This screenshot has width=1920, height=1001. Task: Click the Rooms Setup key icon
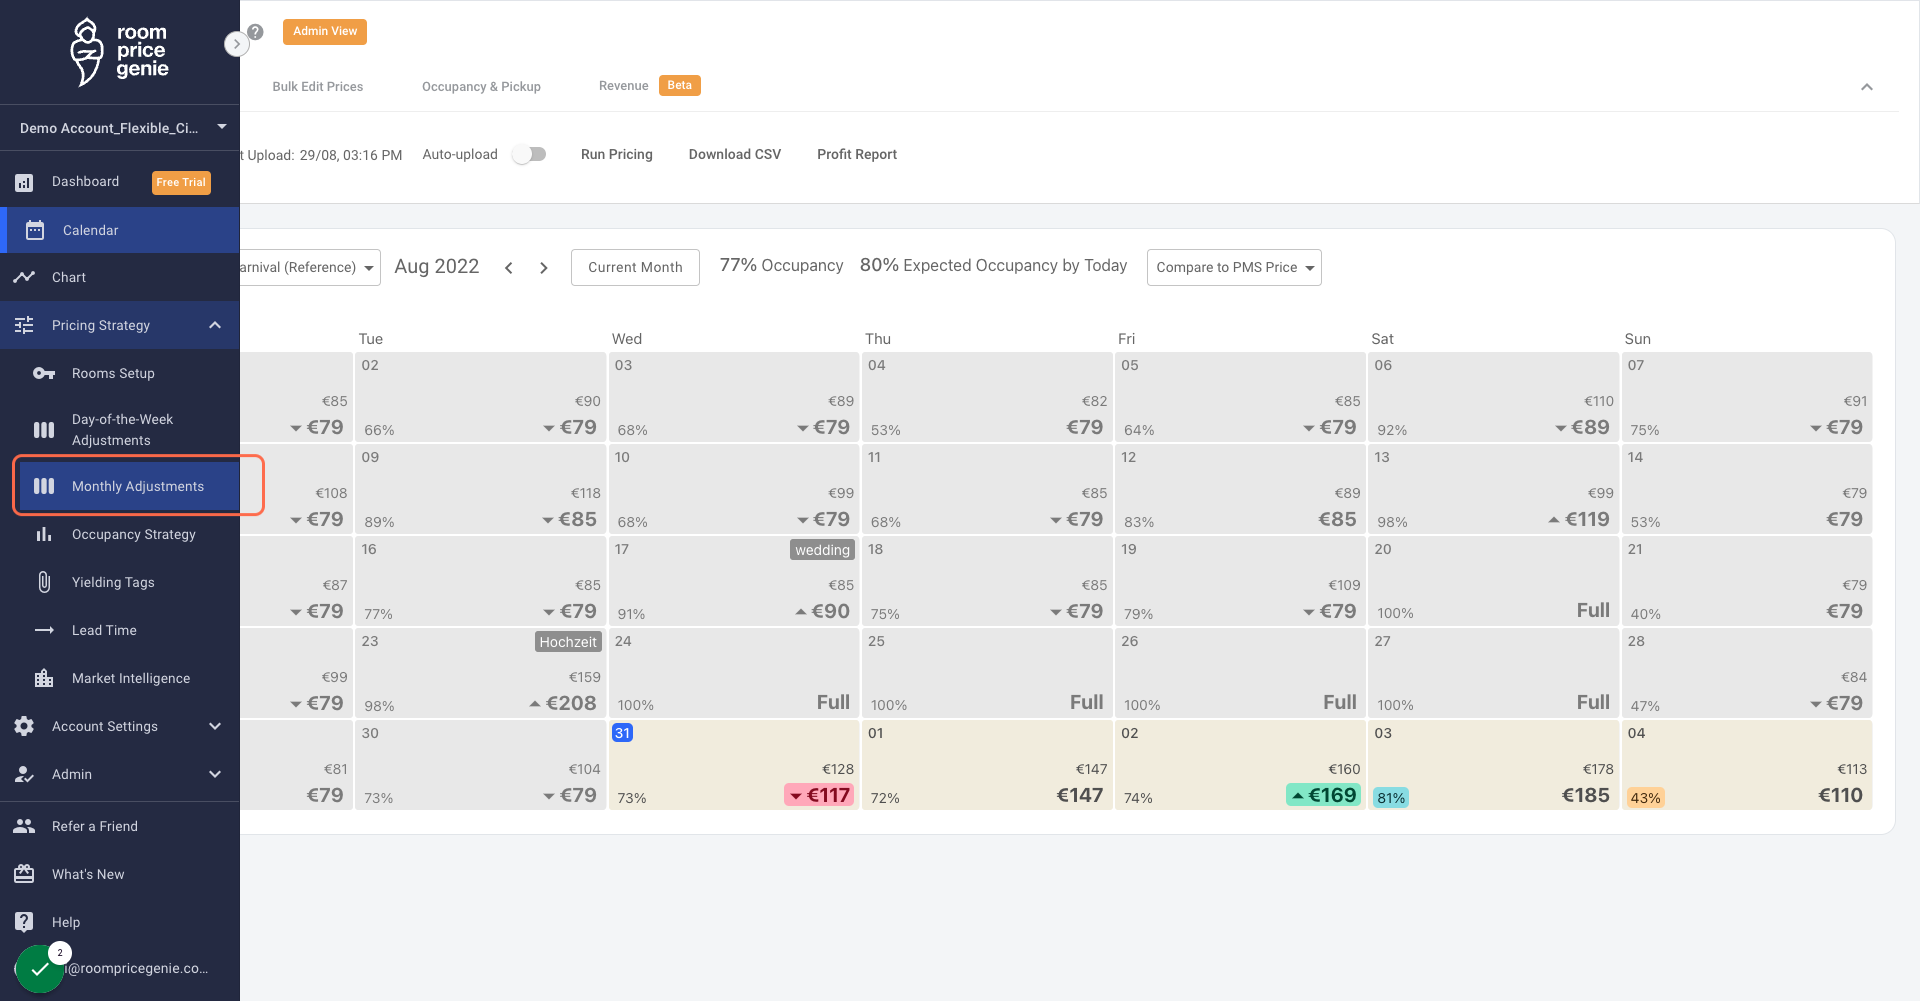coord(44,373)
